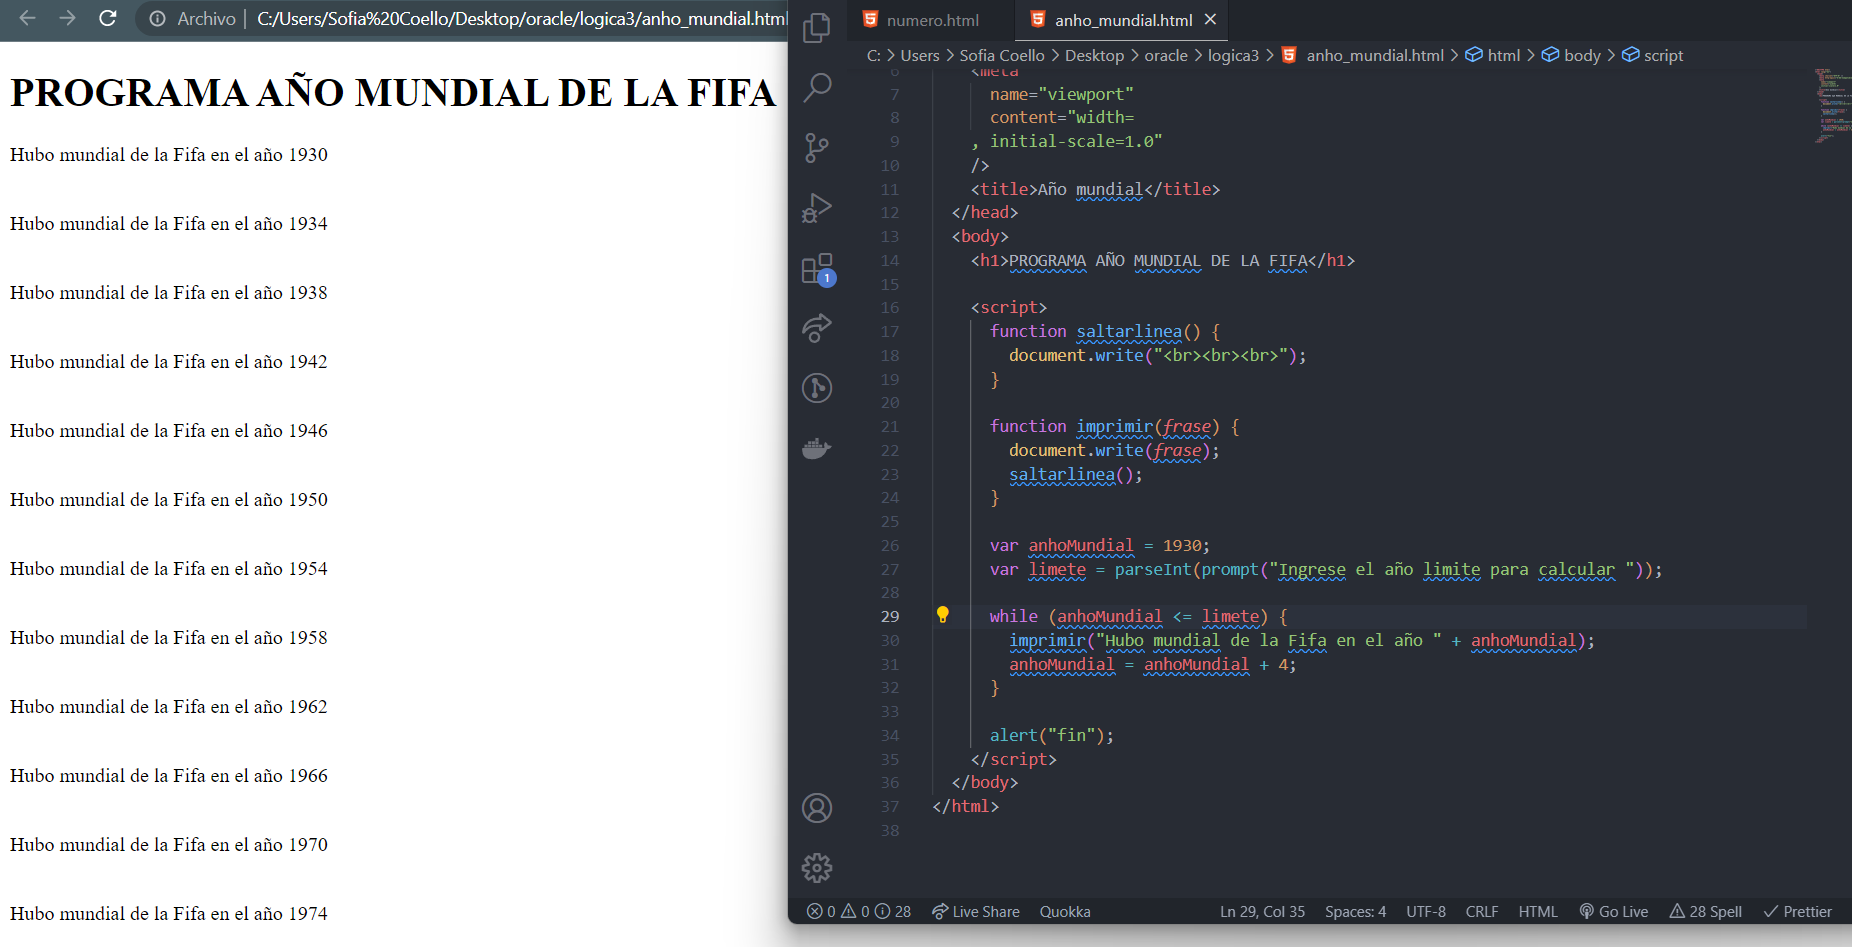This screenshot has width=1852, height=947.
Task: Open the Source Control view
Action: click(817, 148)
